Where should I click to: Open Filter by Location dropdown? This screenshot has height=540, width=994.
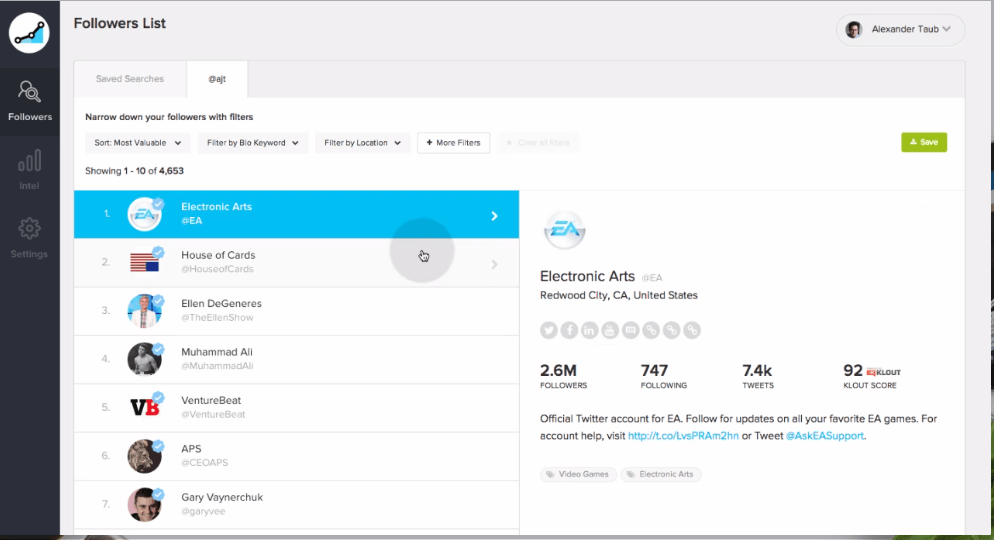(x=362, y=143)
